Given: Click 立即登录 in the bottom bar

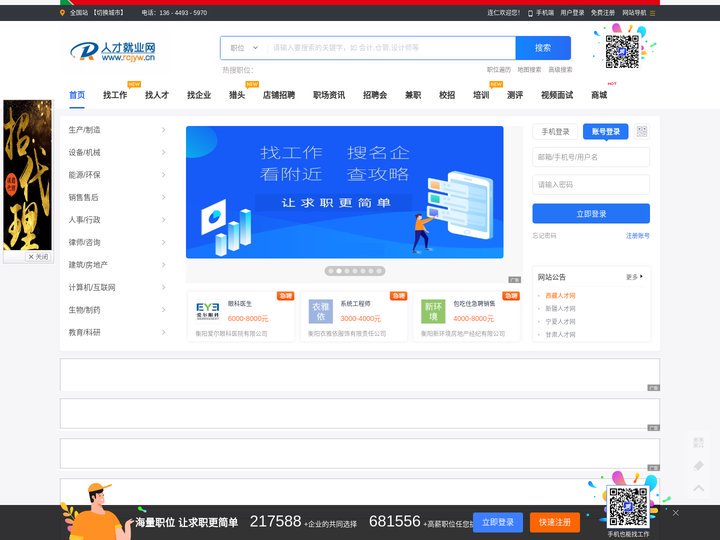Looking at the screenshot, I should (x=498, y=522).
